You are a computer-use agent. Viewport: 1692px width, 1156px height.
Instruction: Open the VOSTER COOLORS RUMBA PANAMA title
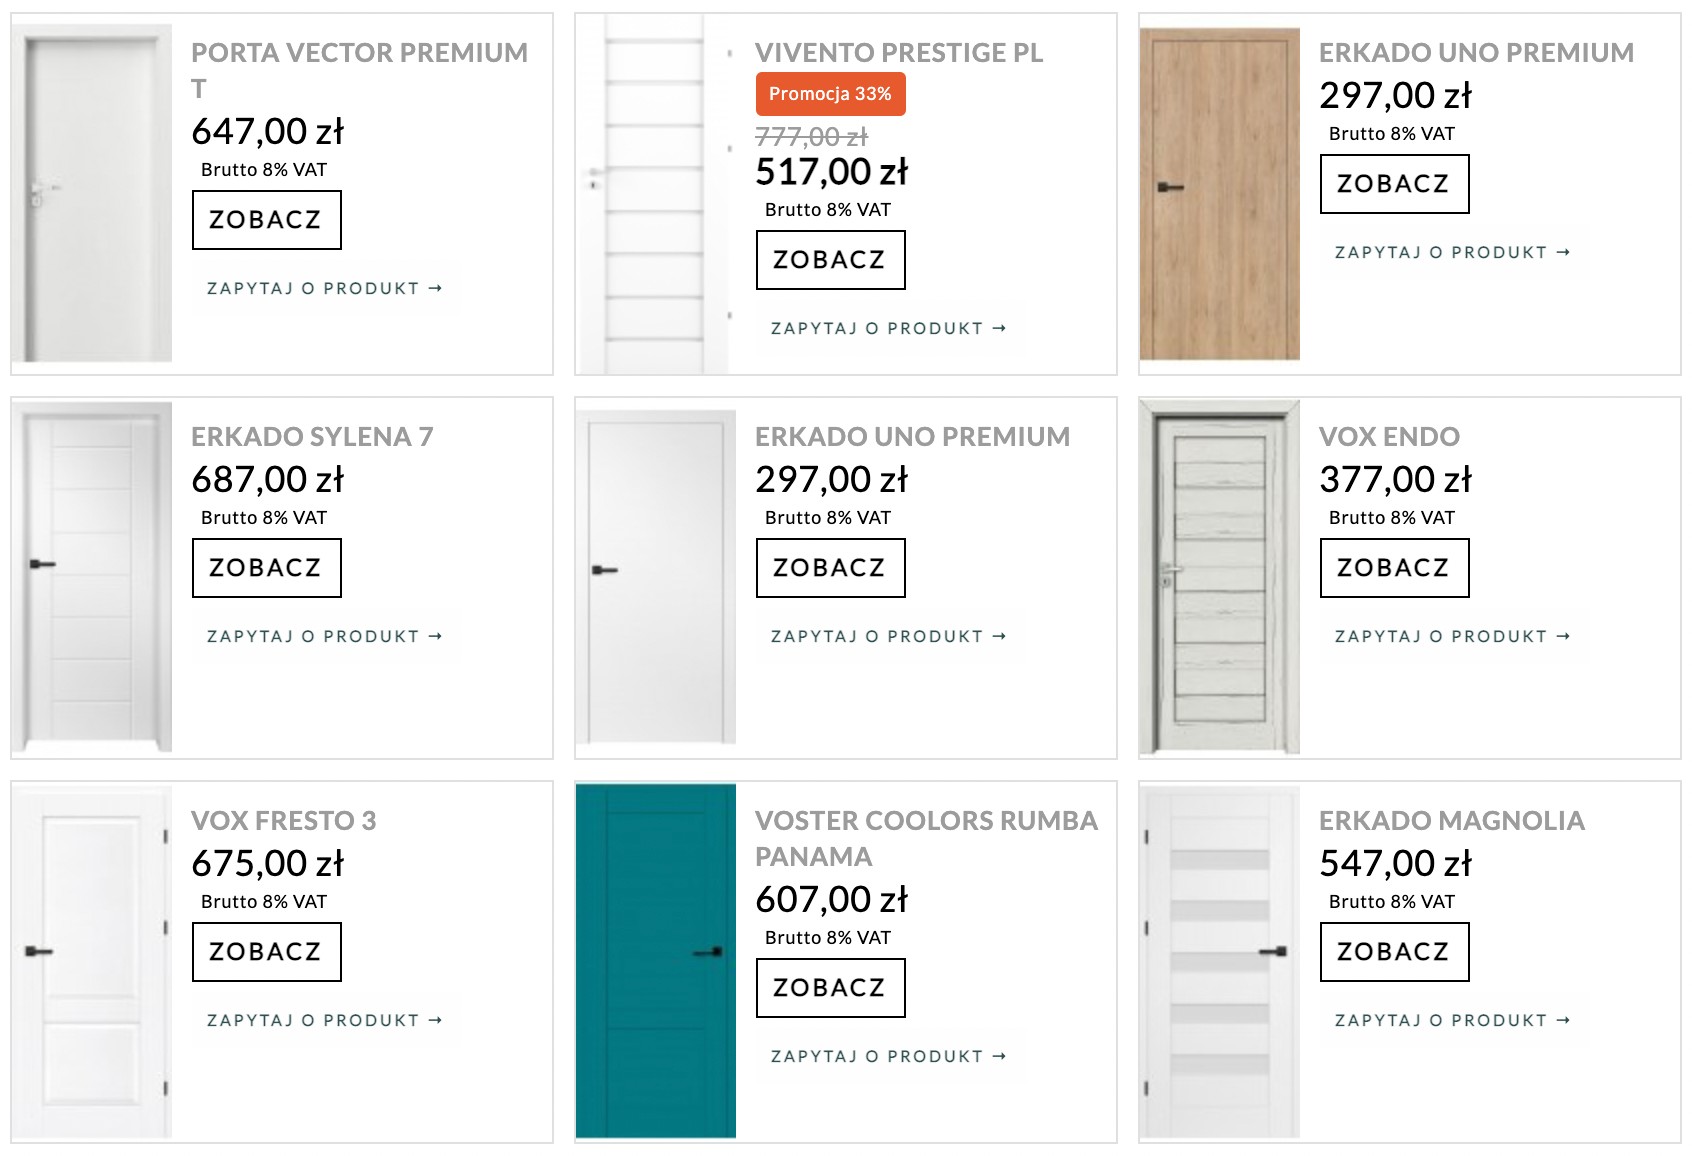point(926,838)
